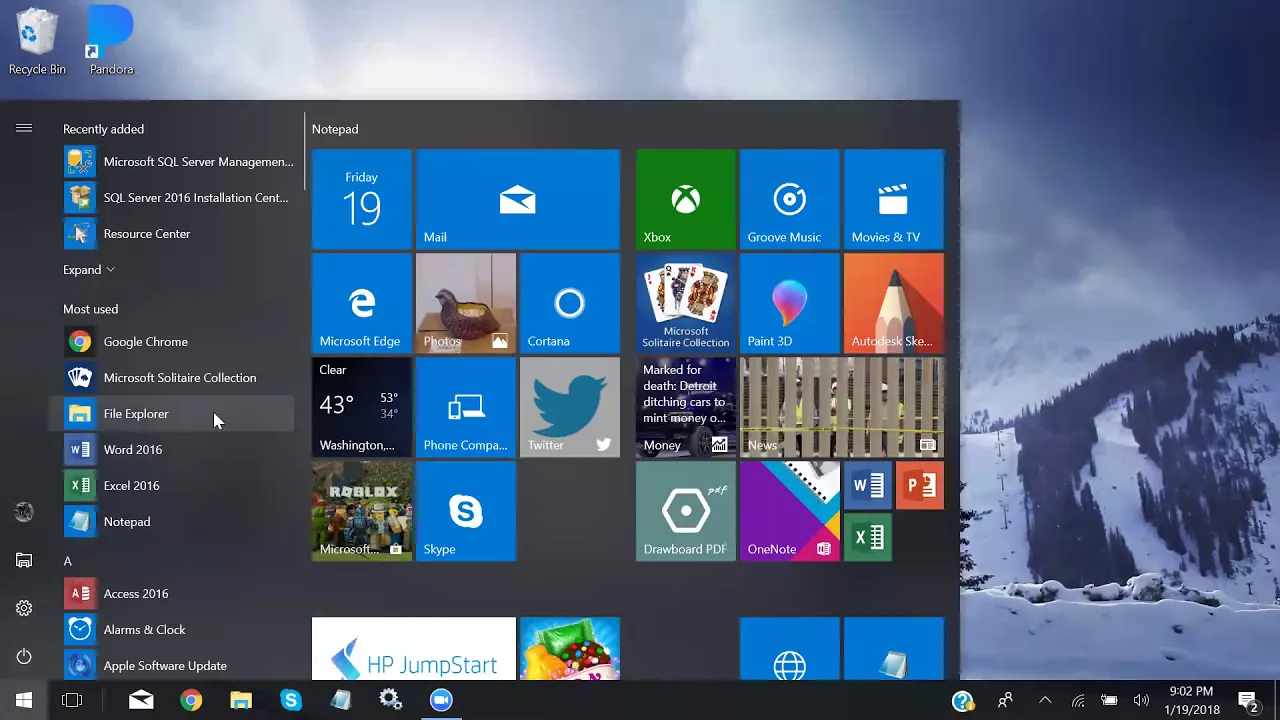Open the small Excel tile
This screenshot has width=1280, height=720.
click(868, 538)
